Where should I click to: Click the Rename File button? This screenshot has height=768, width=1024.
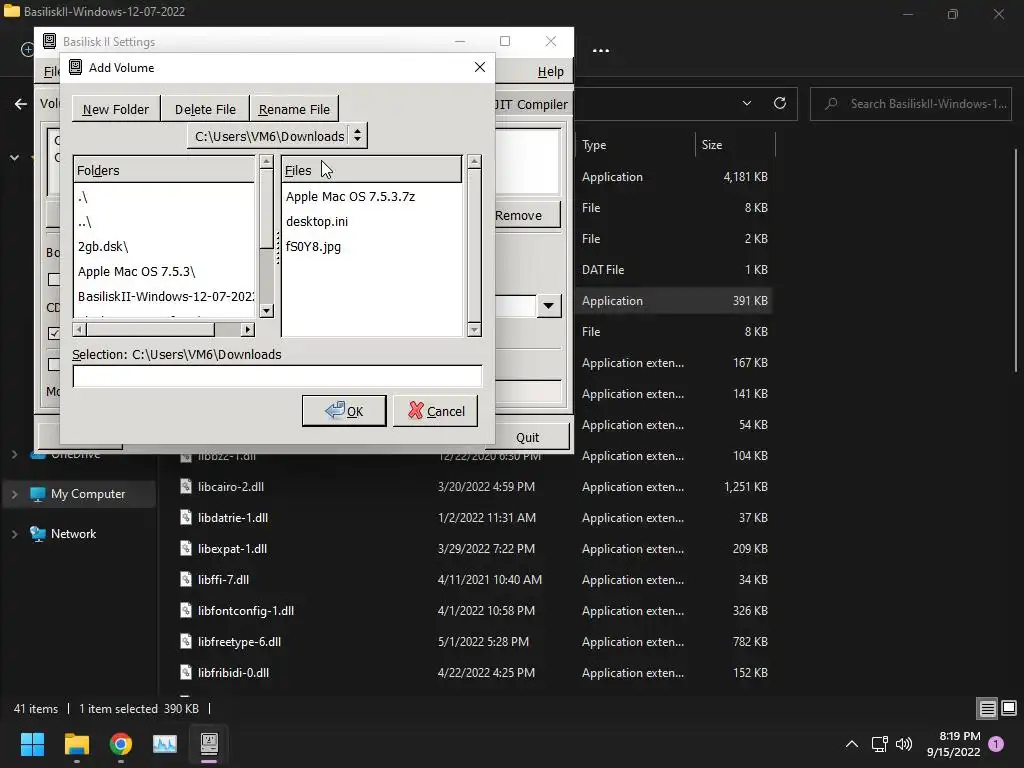click(x=294, y=109)
